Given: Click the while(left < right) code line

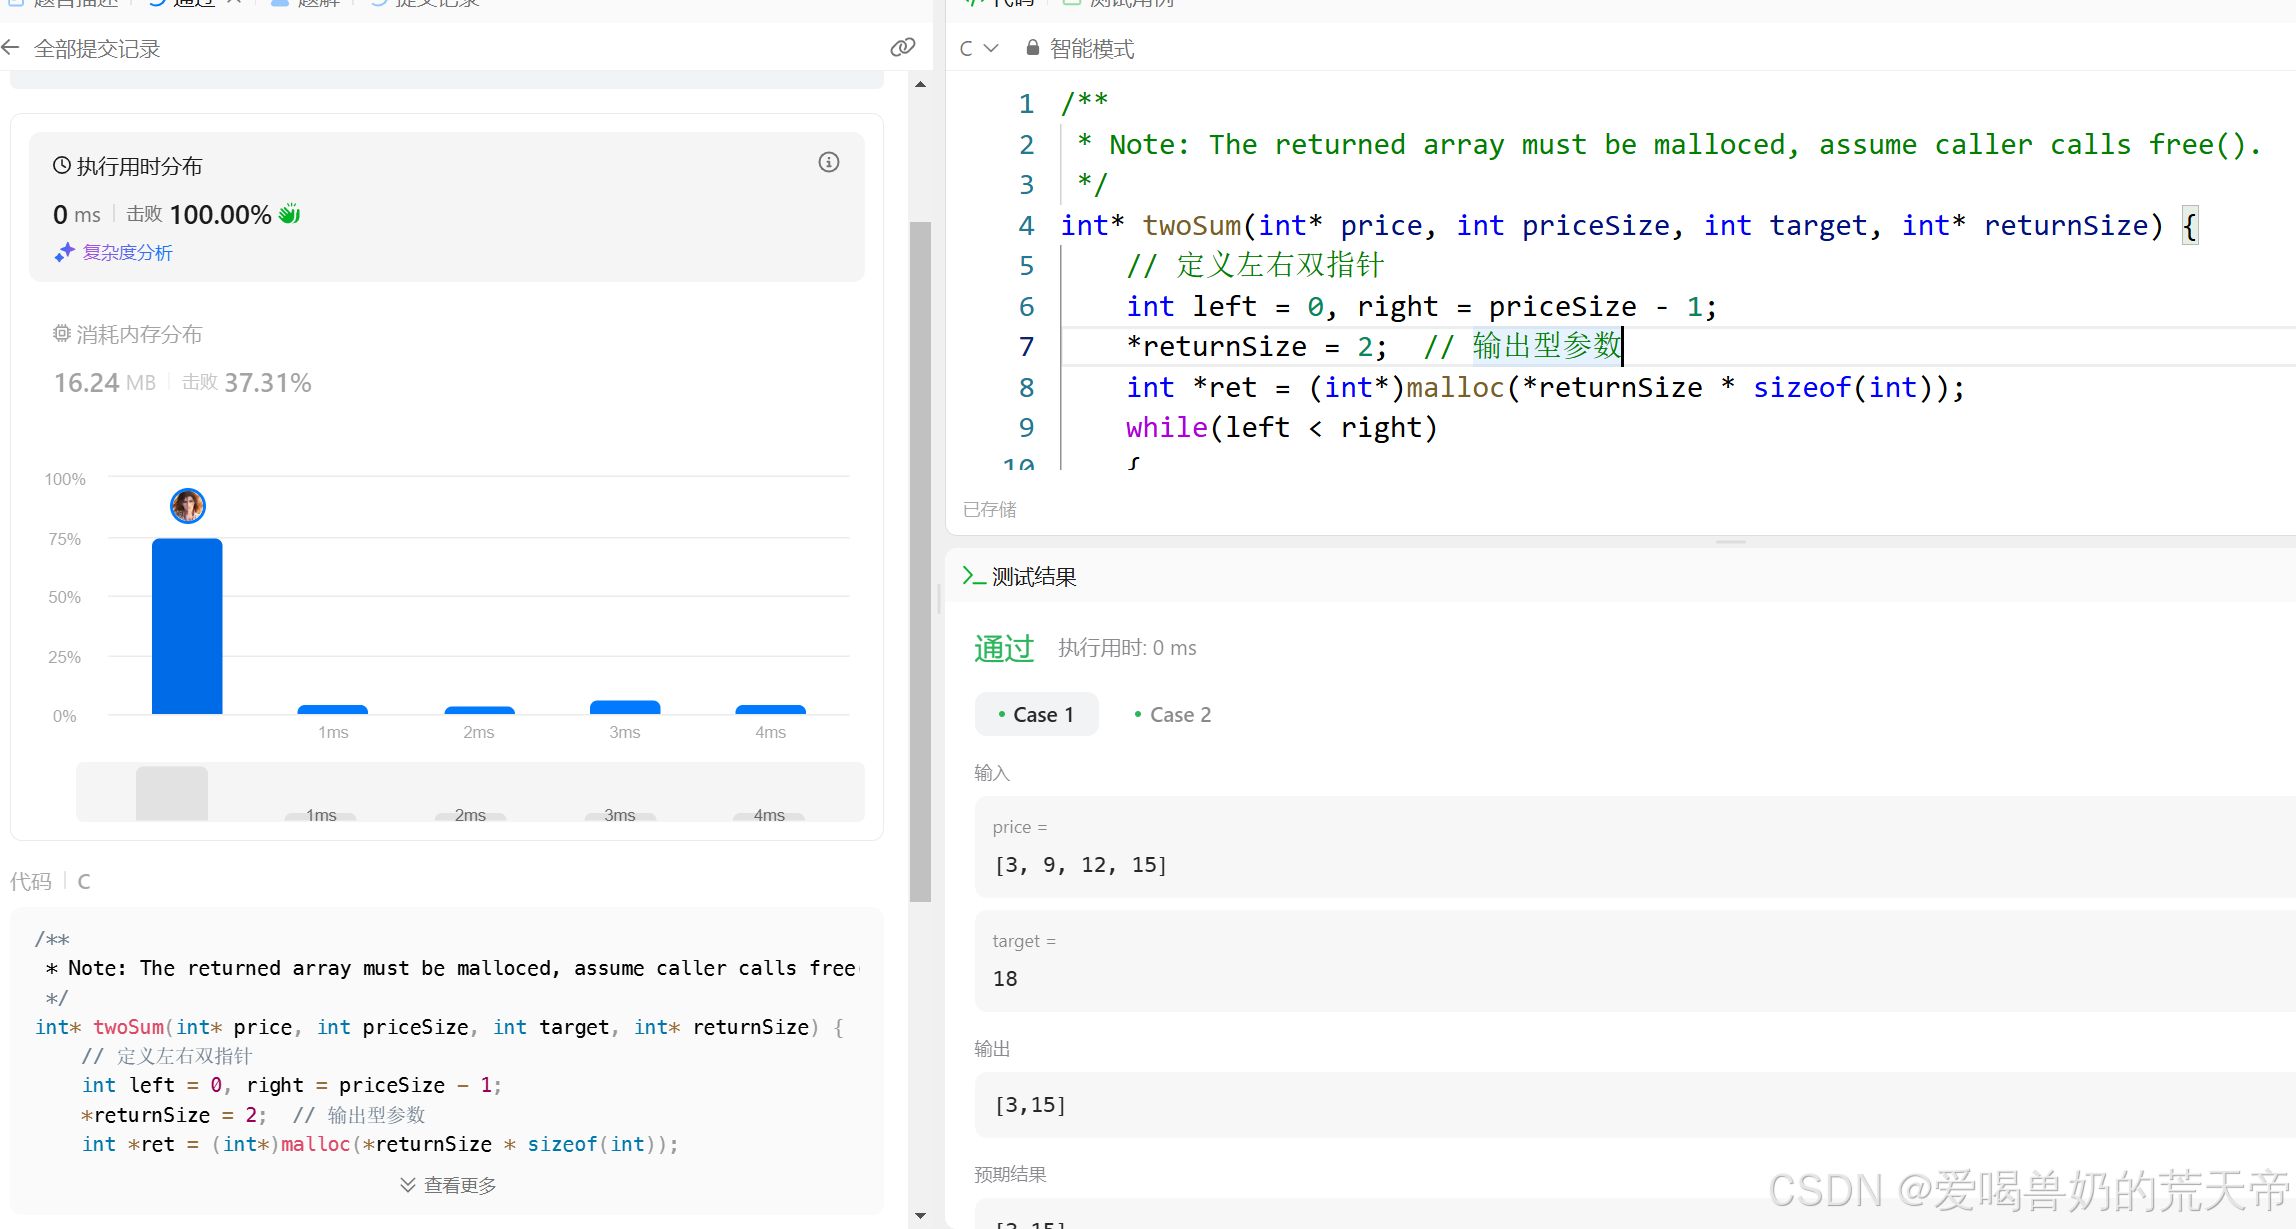Looking at the screenshot, I should coord(1282,427).
